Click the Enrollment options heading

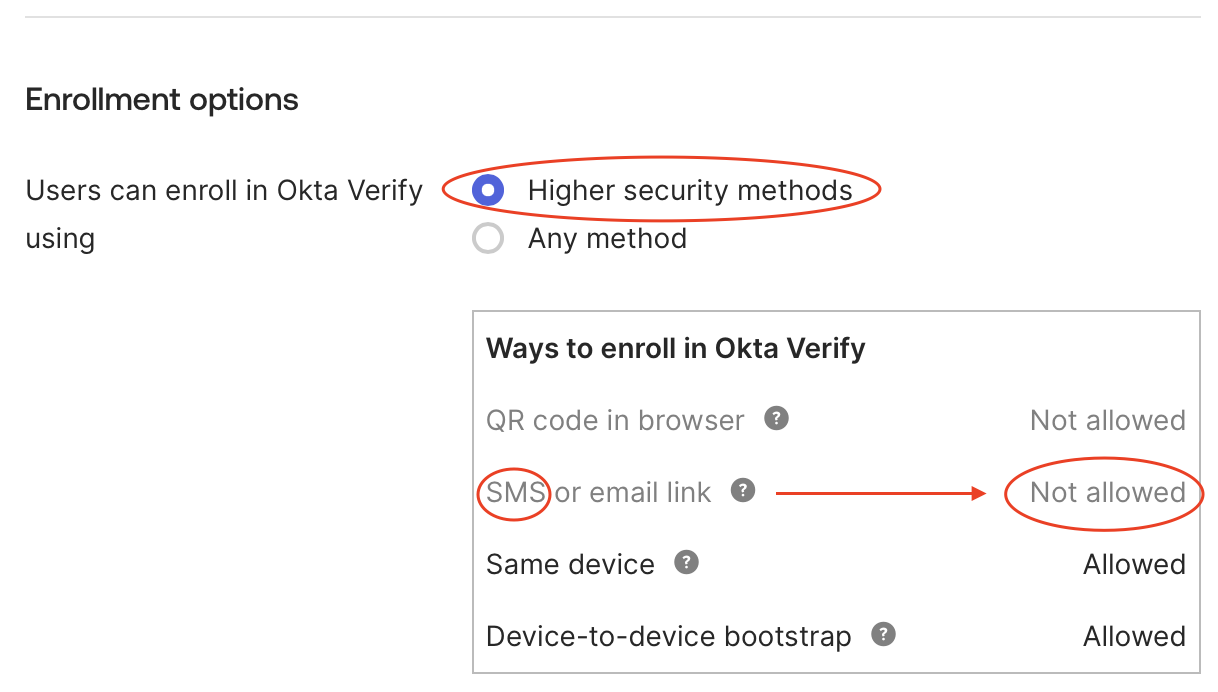coord(162,100)
